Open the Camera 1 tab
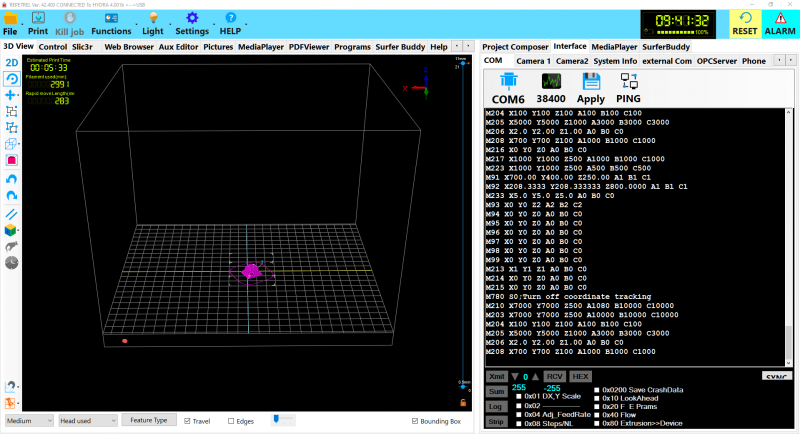 point(533,61)
